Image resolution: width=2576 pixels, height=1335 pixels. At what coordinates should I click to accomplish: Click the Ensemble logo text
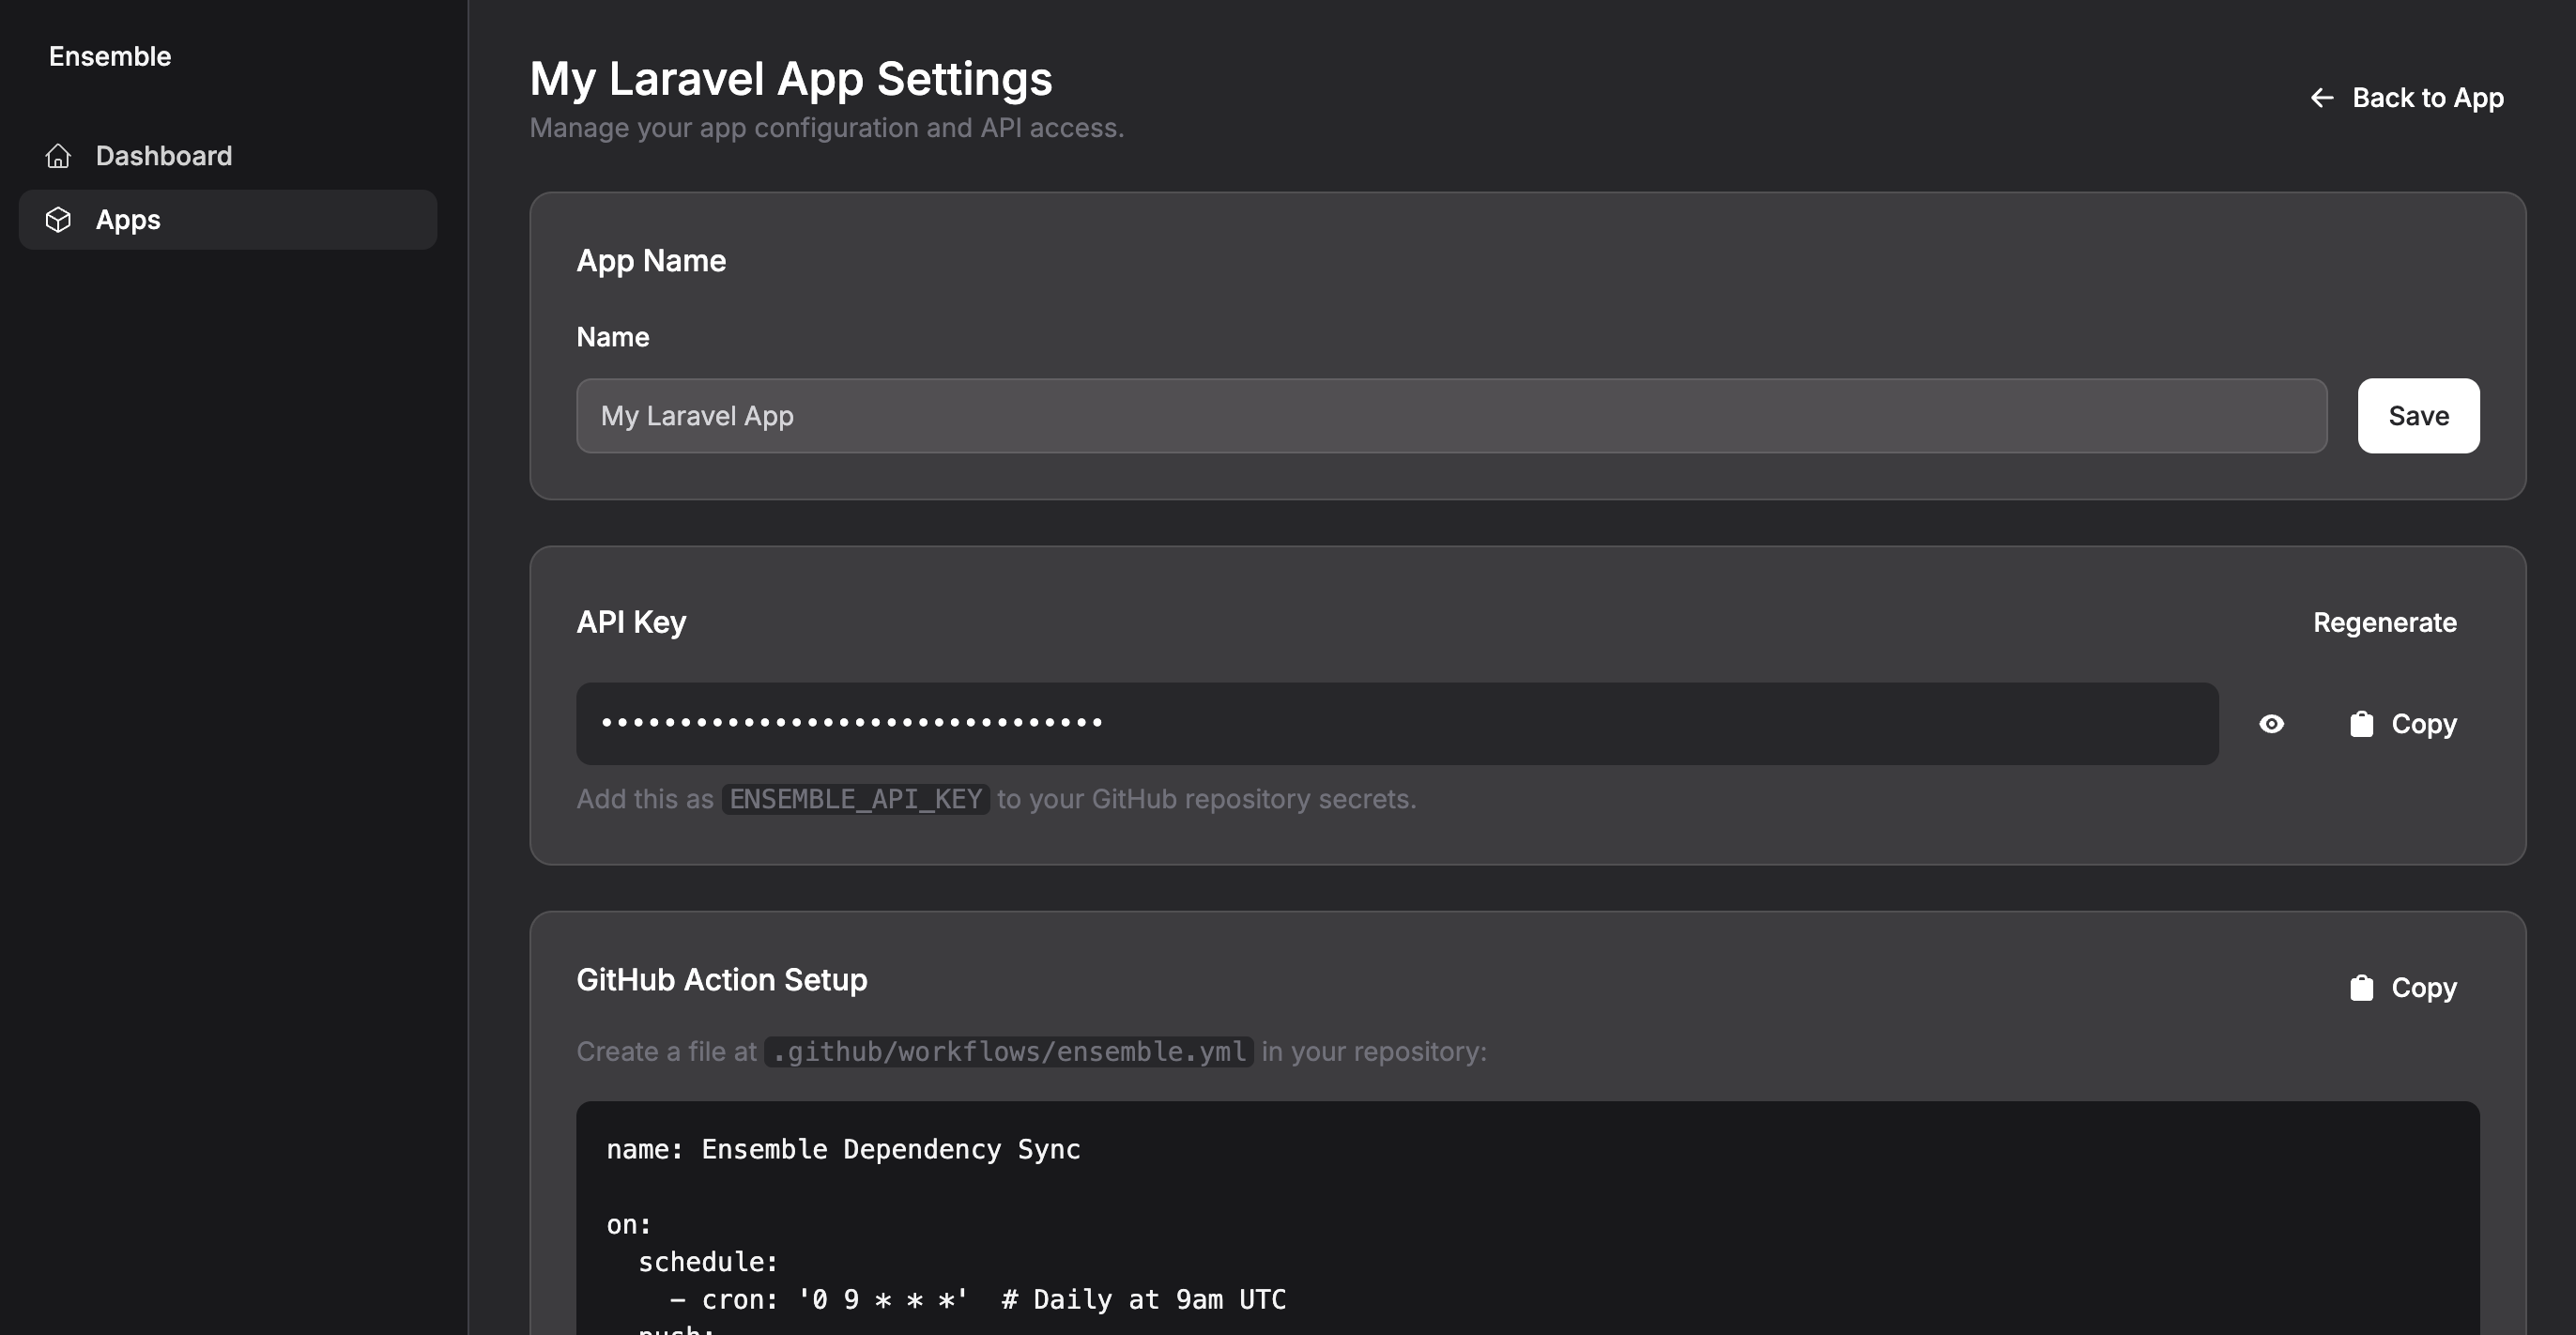pos(110,56)
